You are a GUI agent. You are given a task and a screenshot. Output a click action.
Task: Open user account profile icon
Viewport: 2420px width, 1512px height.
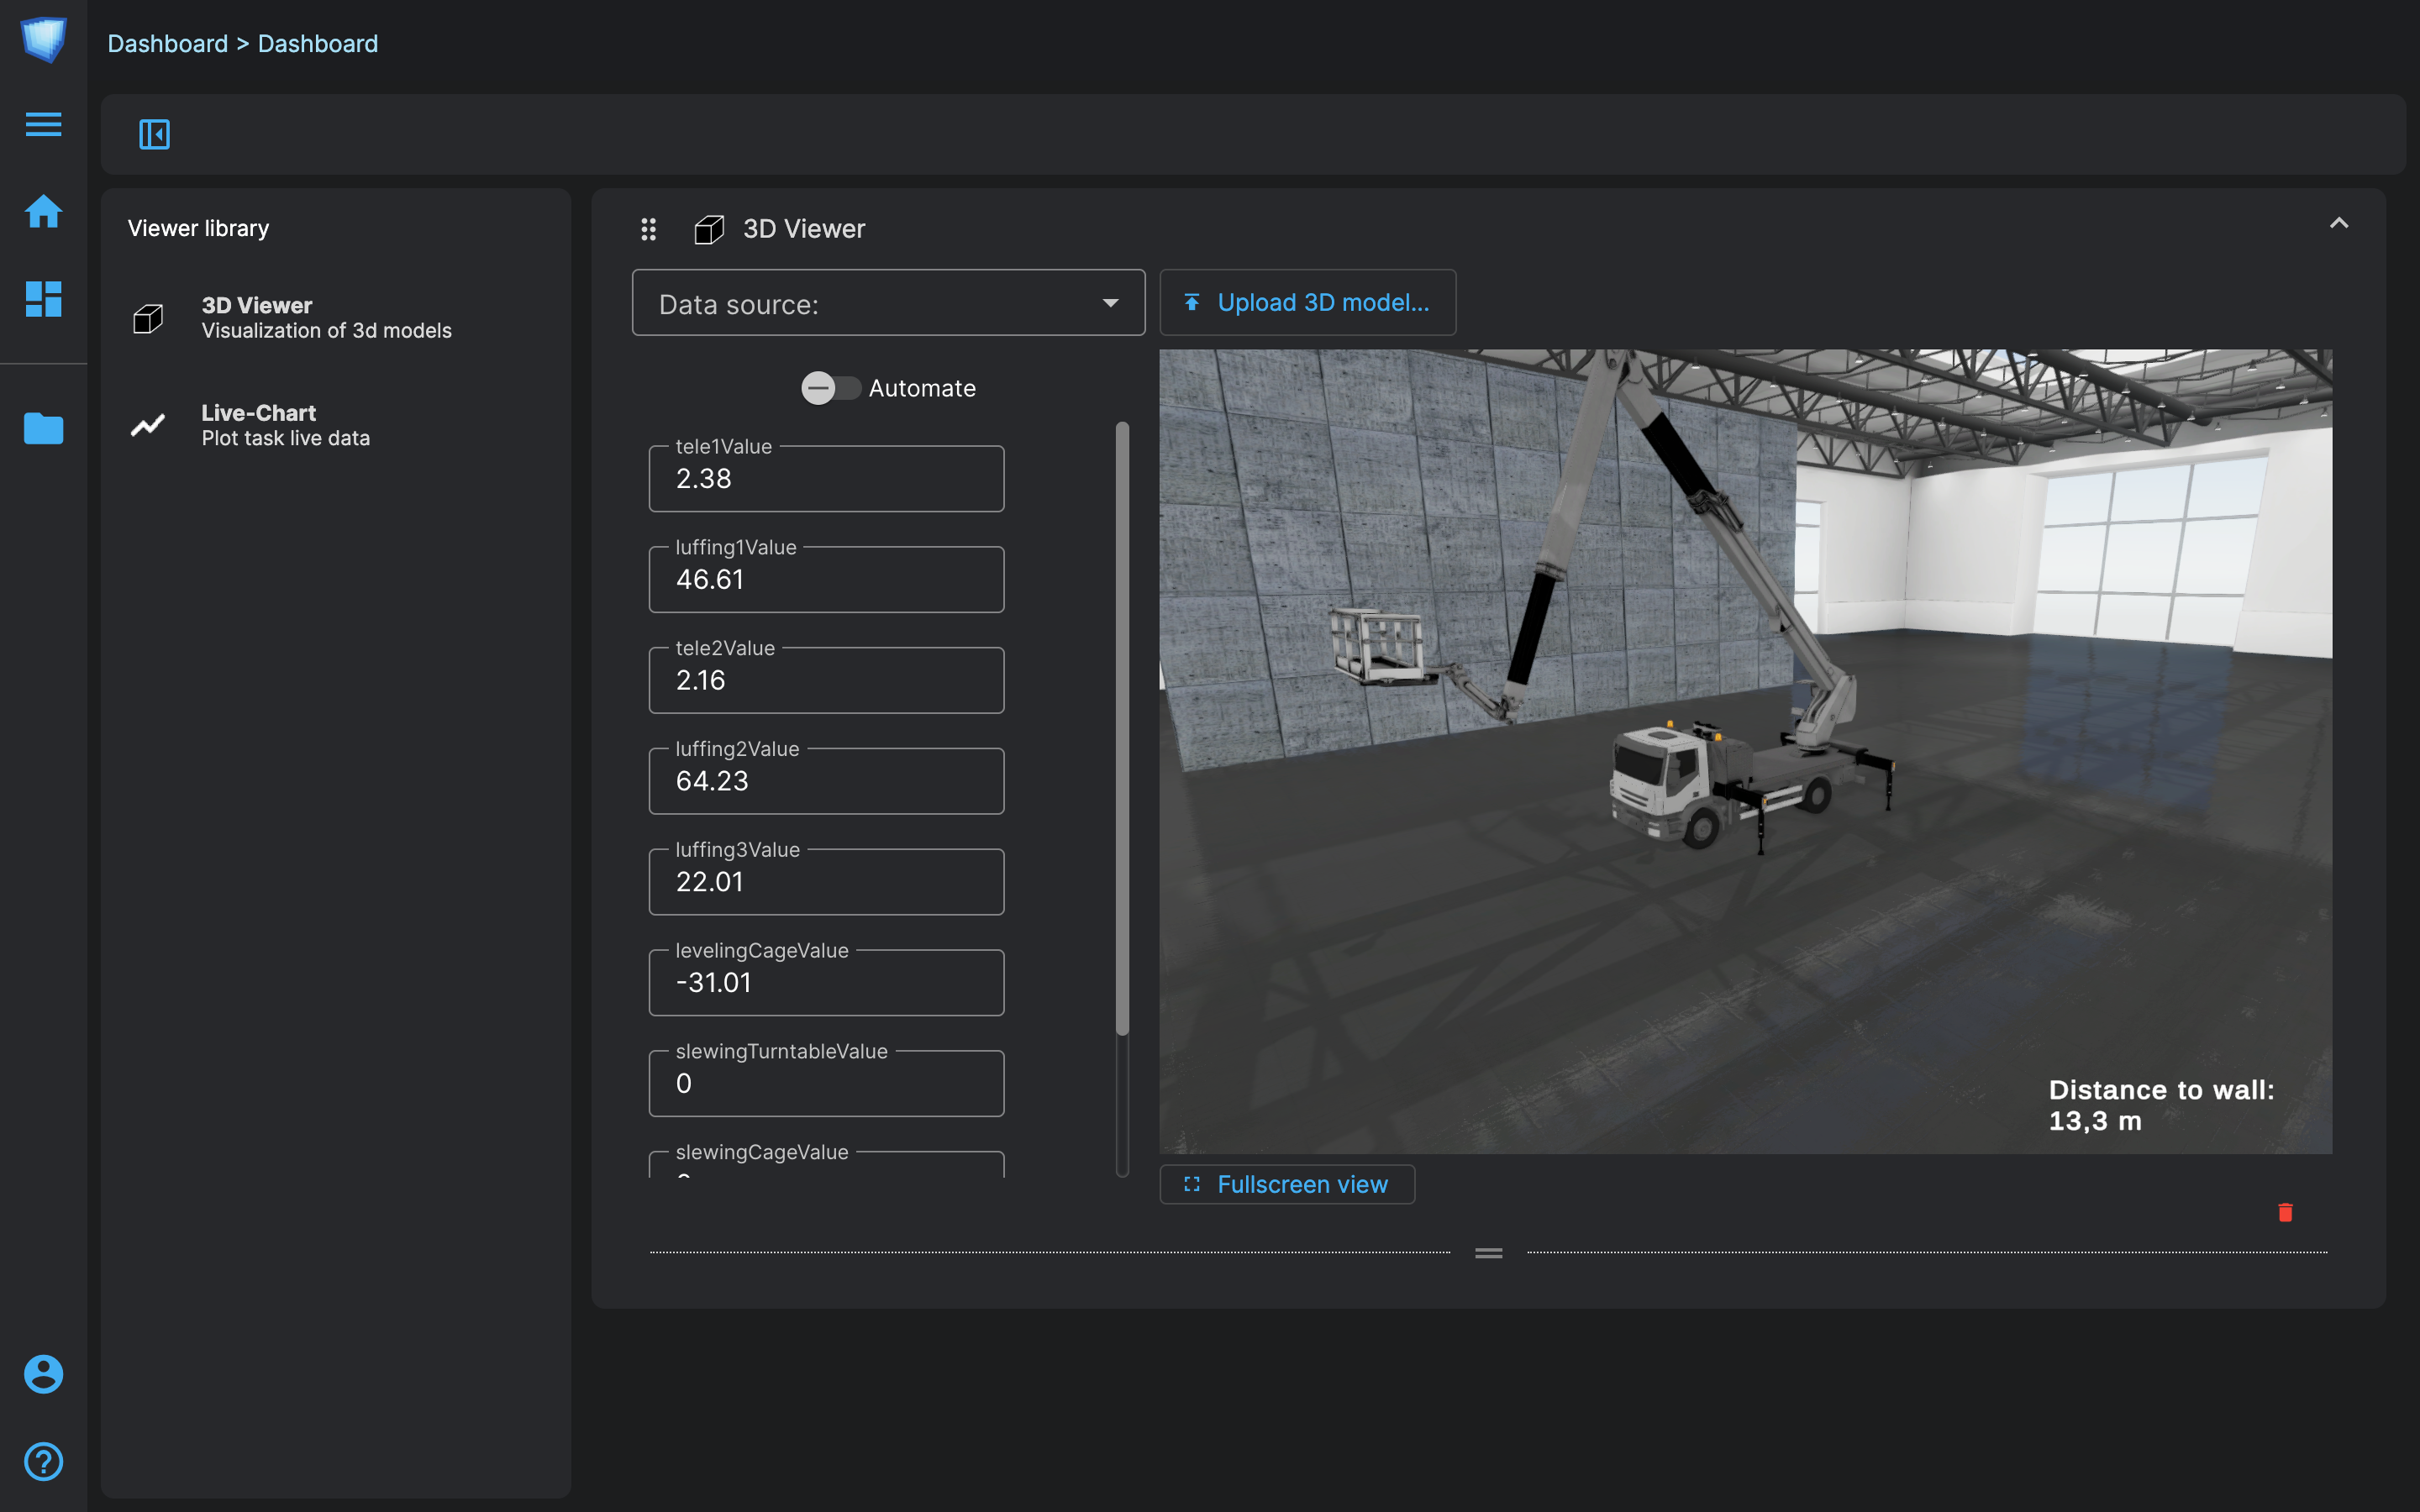[x=43, y=1374]
